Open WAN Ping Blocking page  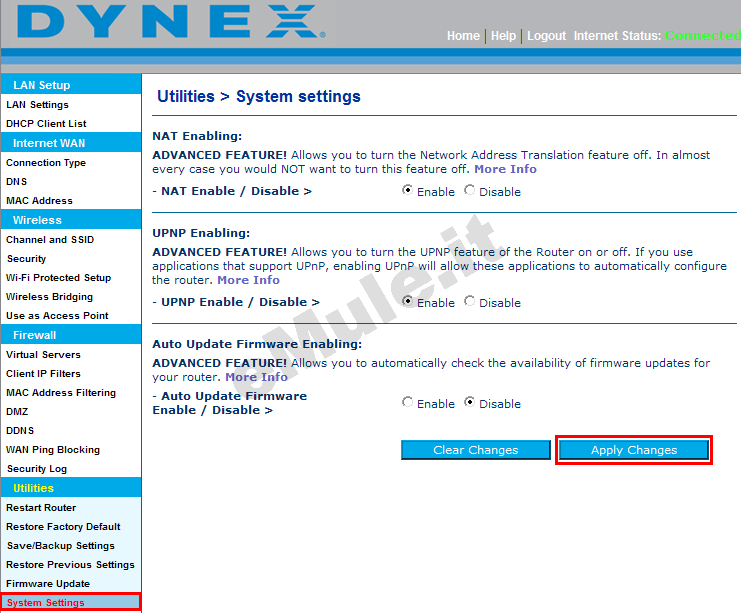[x=53, y=450]
